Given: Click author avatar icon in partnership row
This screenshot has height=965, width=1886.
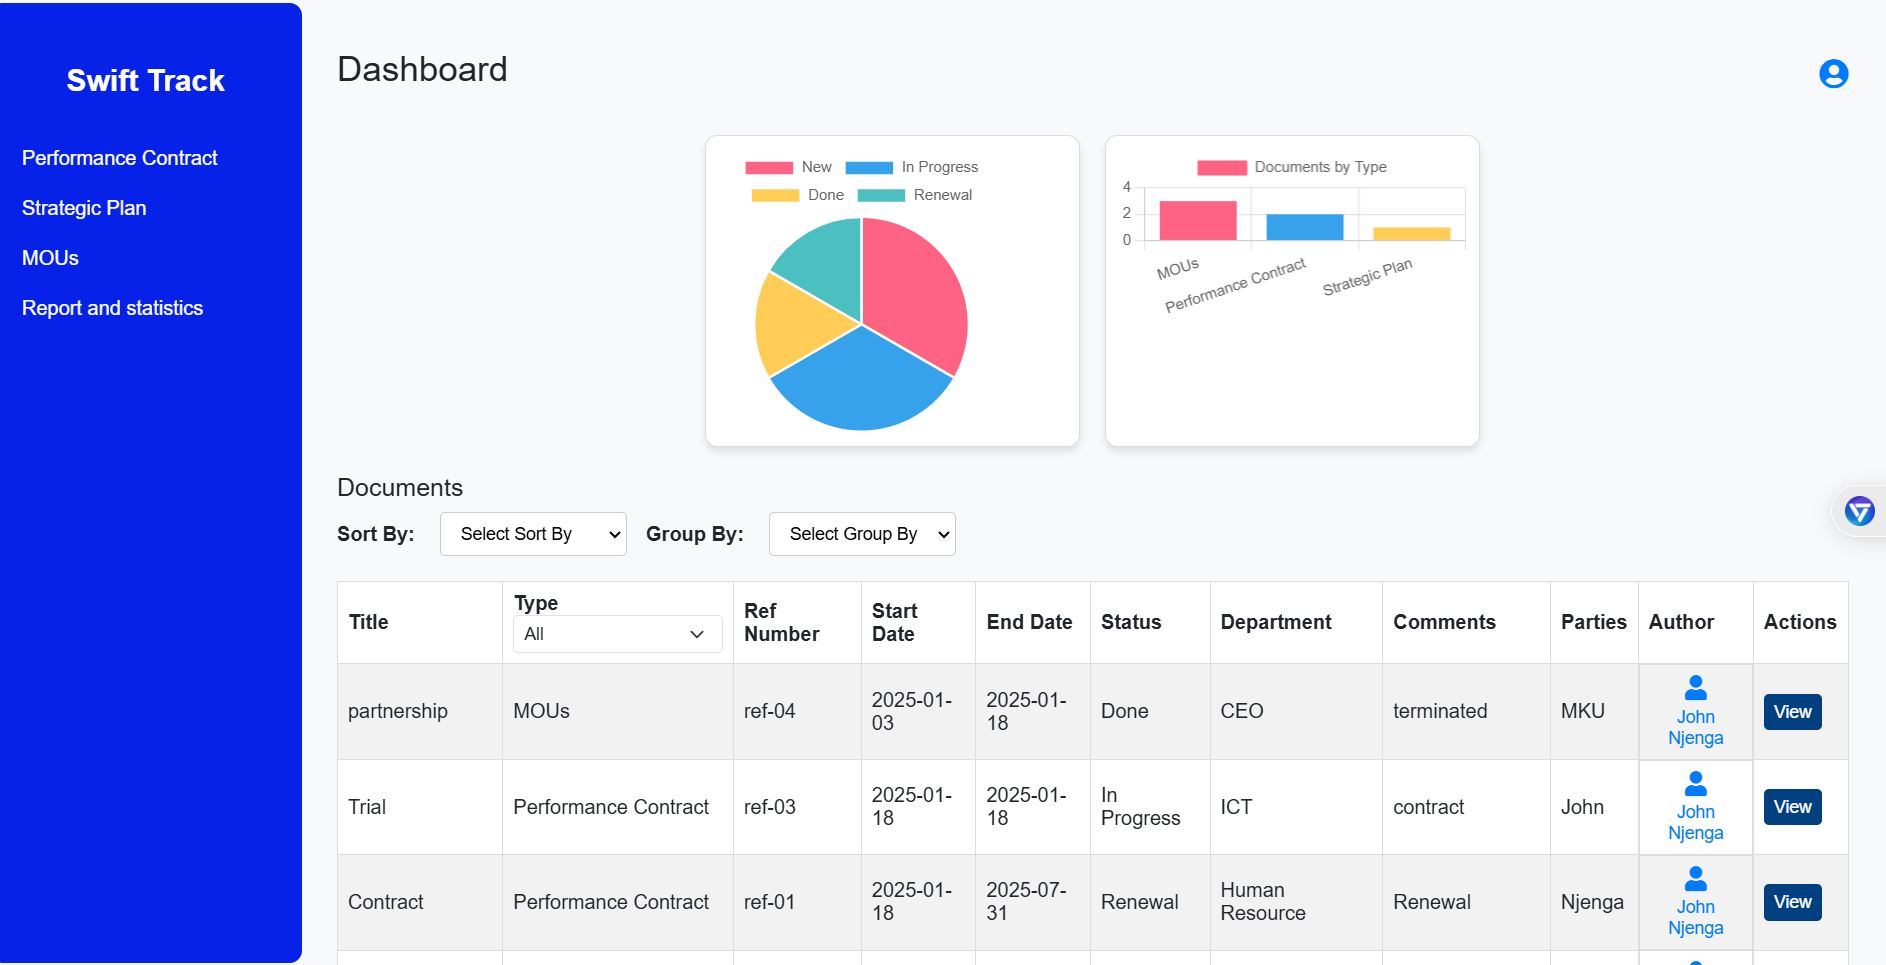Looking at the screenshot, I should [x=1695, y=688].
